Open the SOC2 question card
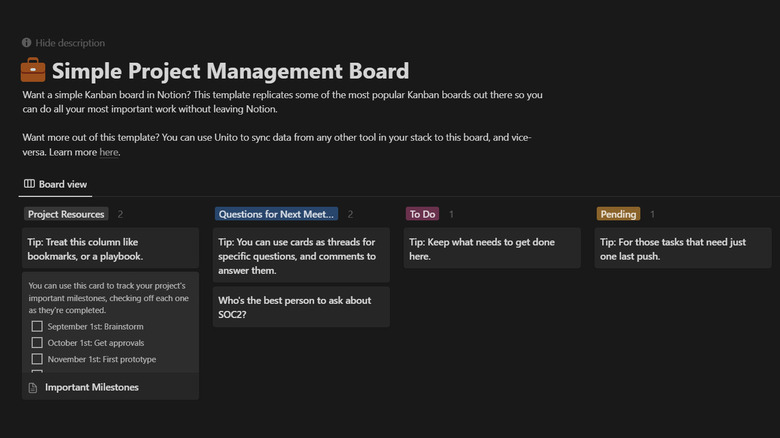The height and width of the screenshot is (438, 780). tap(301, 308)
